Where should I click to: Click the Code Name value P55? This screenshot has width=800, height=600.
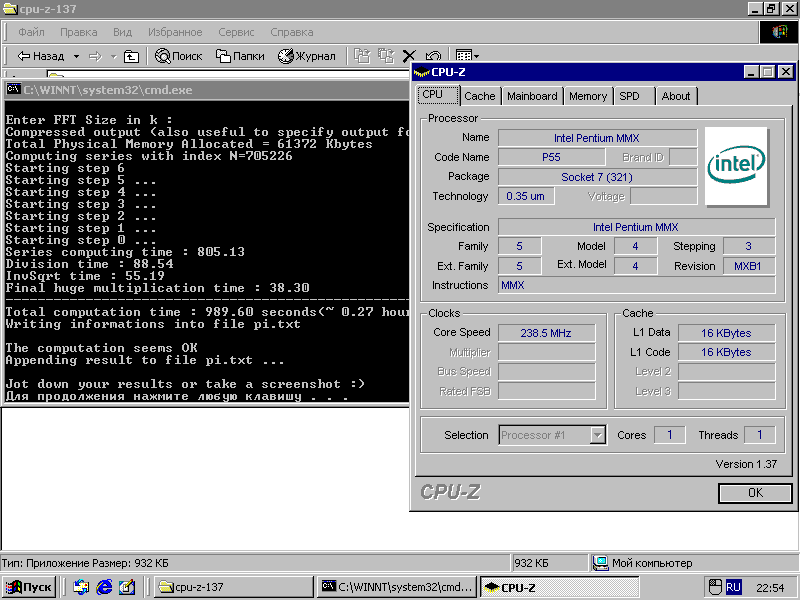552,157
